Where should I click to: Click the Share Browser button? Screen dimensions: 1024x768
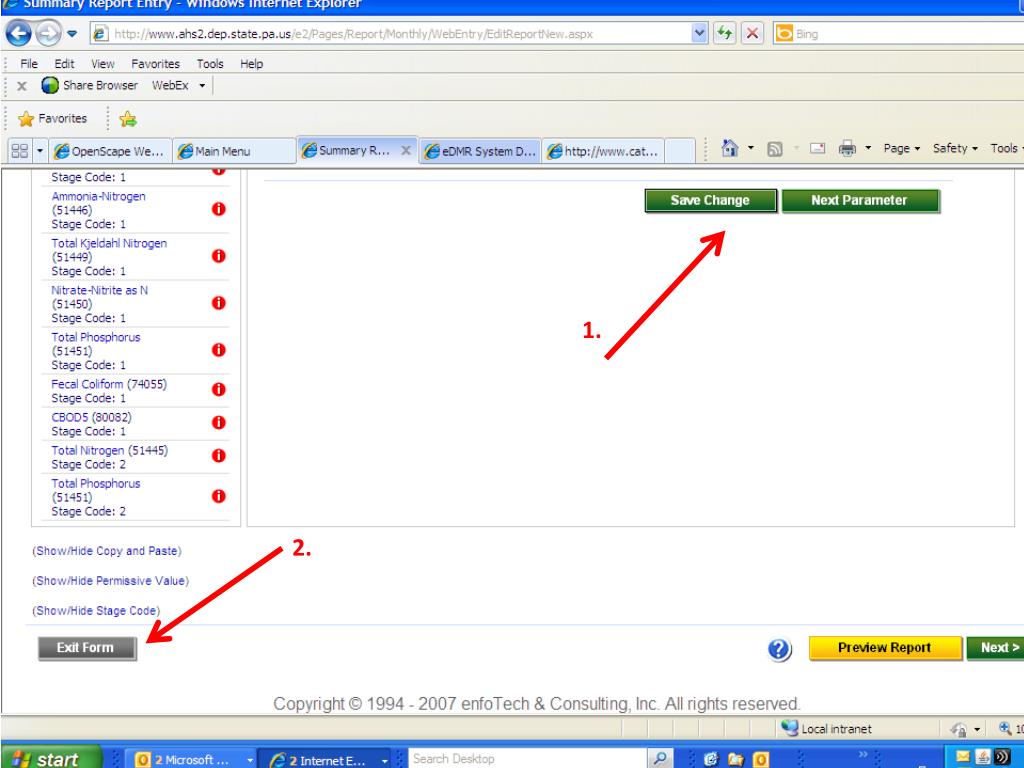(x=89, y=86)
